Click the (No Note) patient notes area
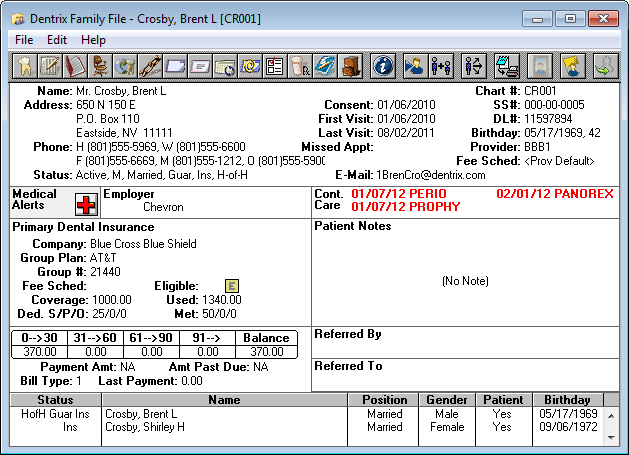The image size is (629, 455). [465, 281]
